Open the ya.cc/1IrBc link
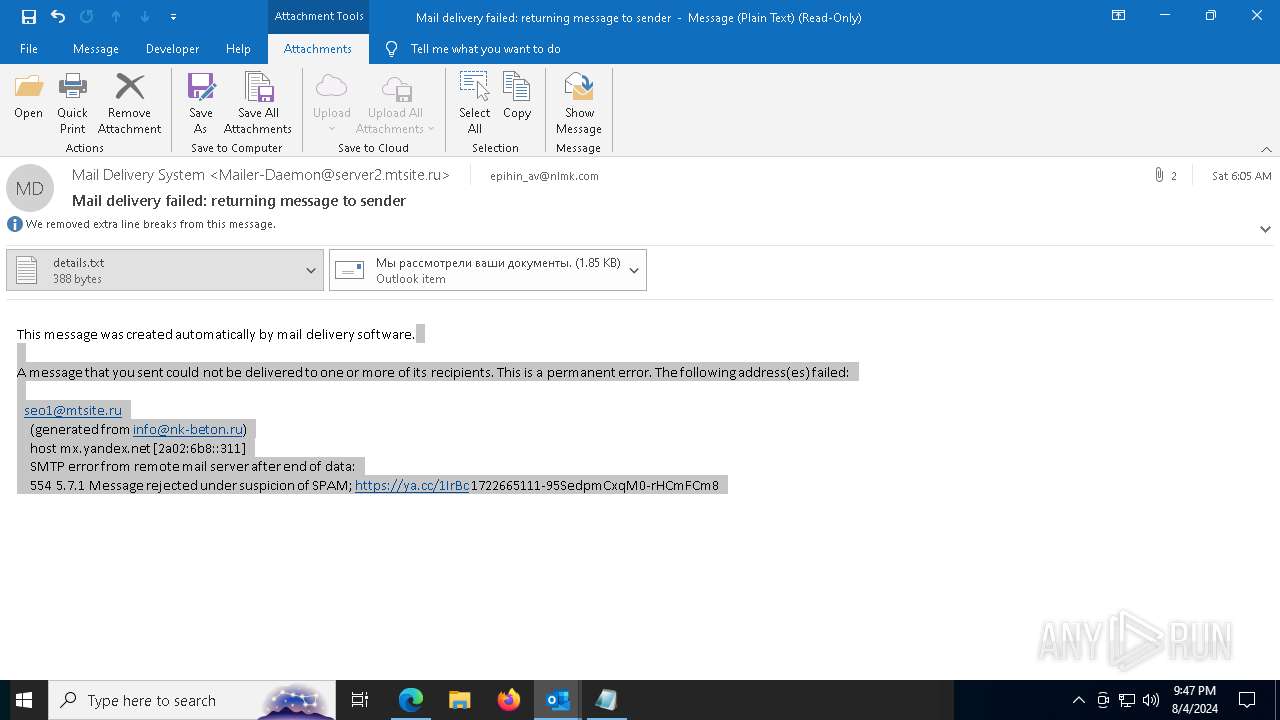 pyautogui.click(x=412, y=485)
